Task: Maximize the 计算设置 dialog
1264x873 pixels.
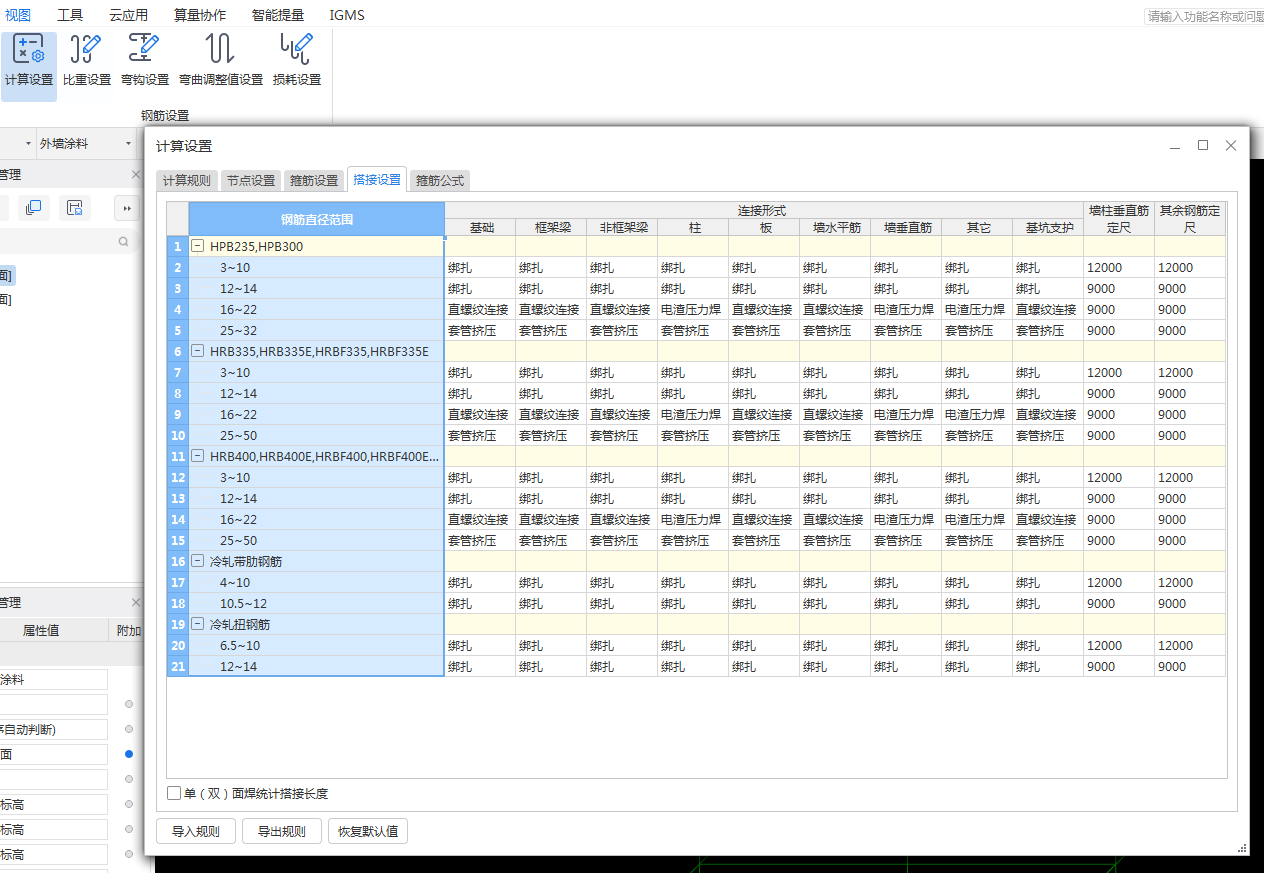Action: click(1203, 145)
